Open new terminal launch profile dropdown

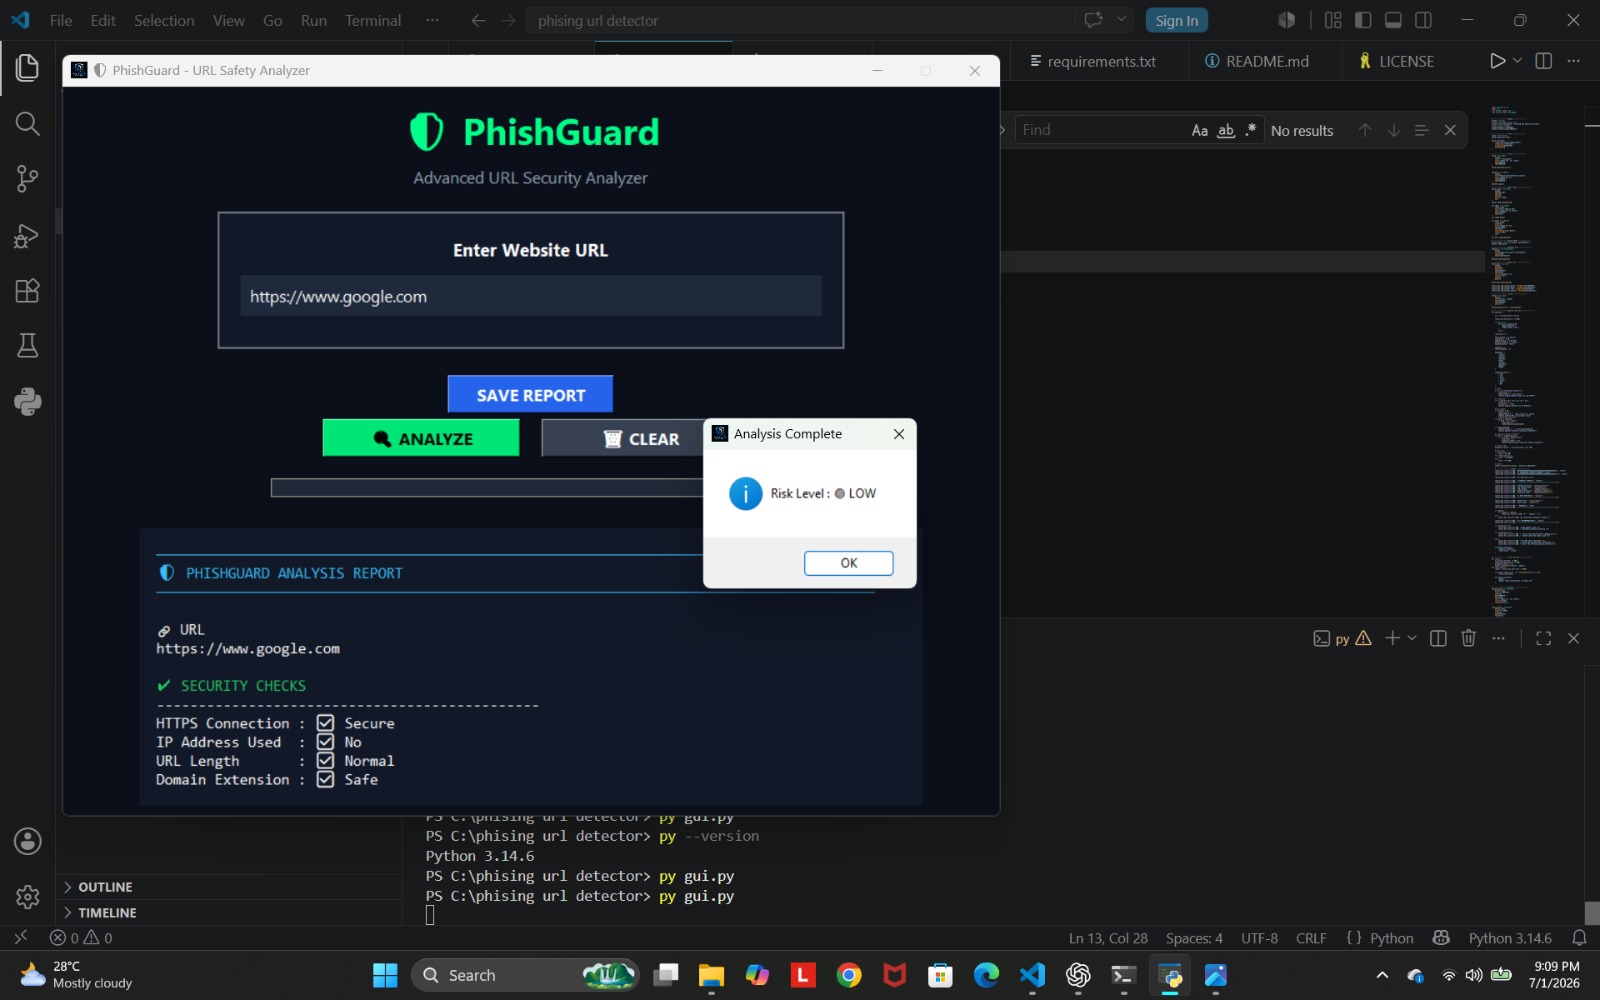point(1412,638)
